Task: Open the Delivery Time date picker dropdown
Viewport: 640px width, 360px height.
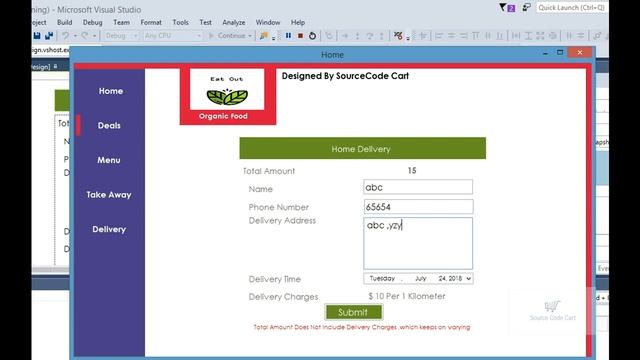Action: click(469, 278)
